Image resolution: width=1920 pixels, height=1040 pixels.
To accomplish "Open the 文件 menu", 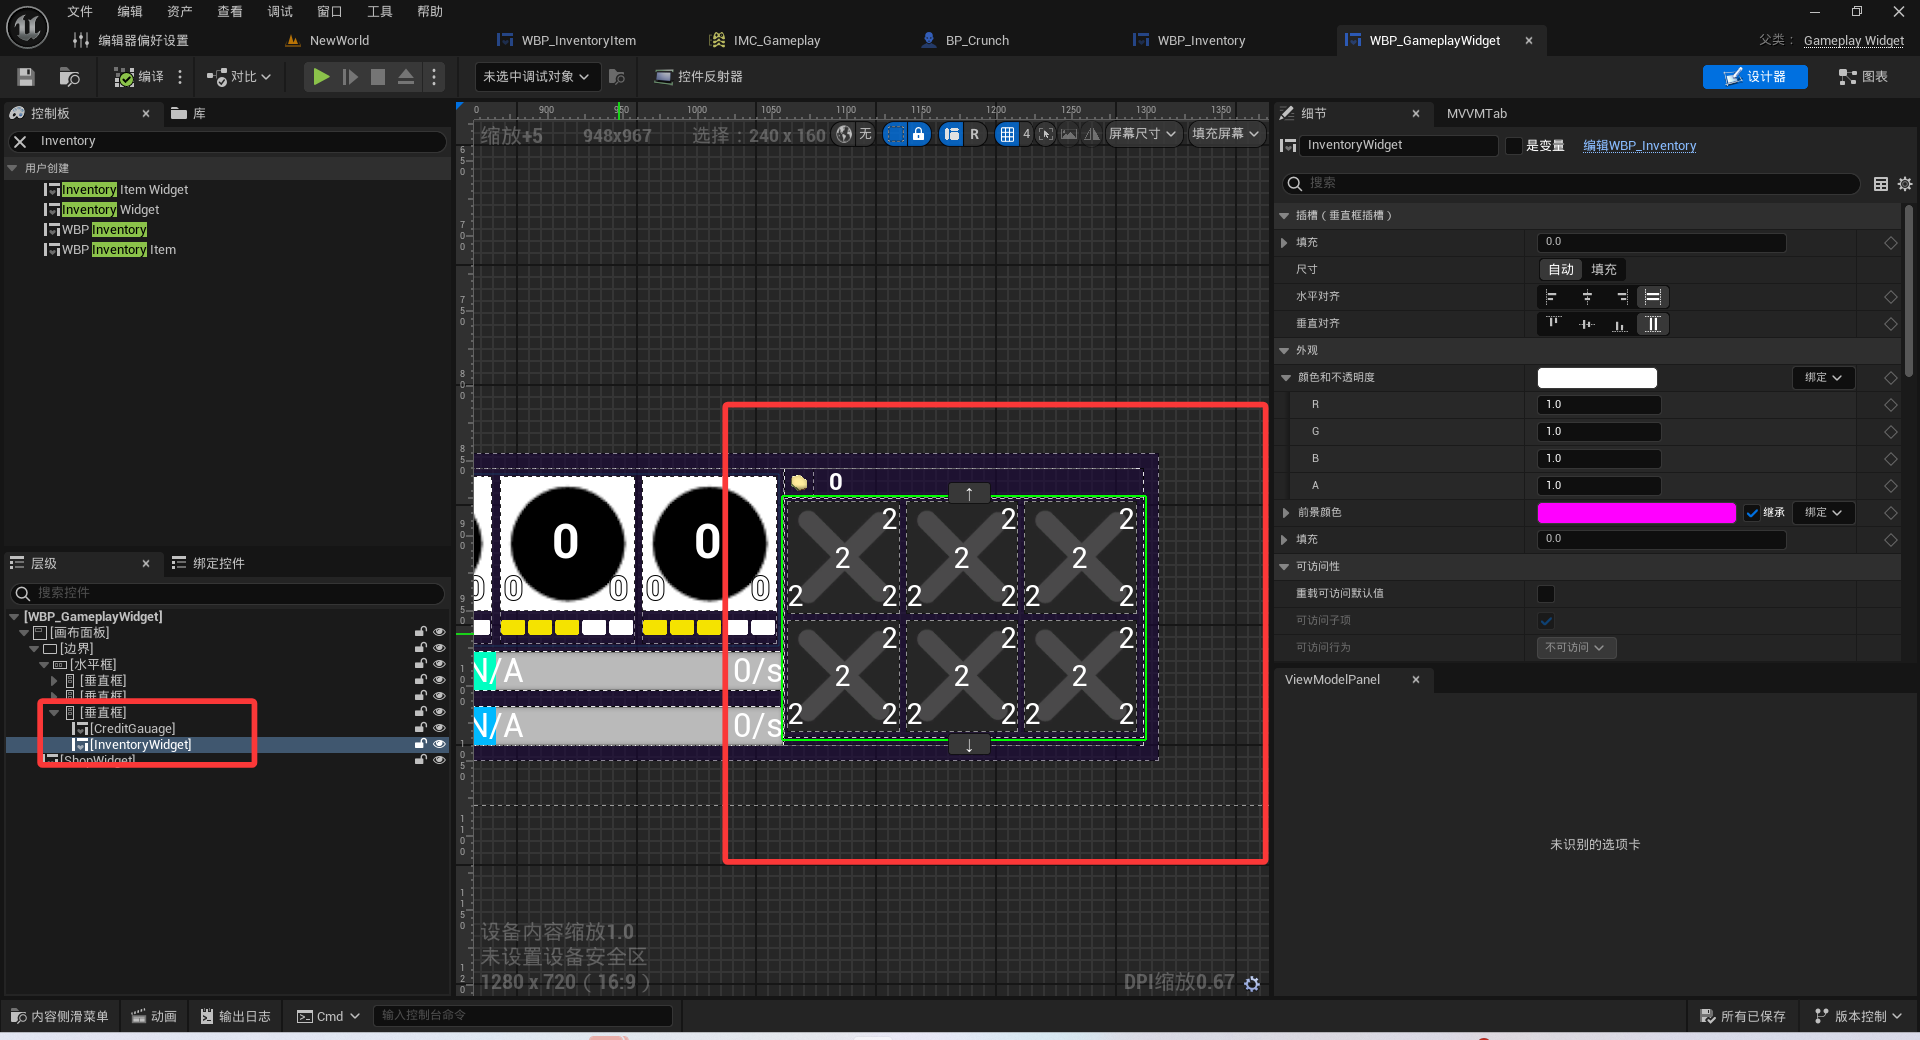I will pos(80,12).
